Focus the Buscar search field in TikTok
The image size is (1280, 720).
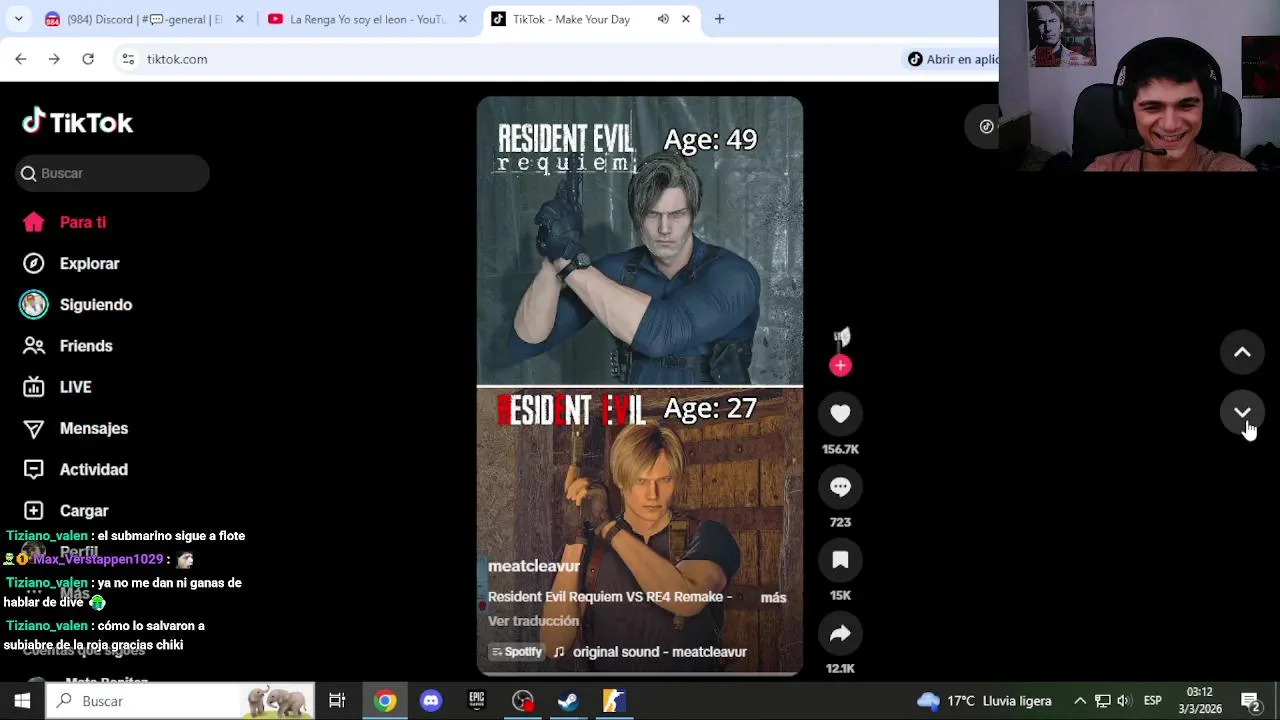[x=112, y=173]
